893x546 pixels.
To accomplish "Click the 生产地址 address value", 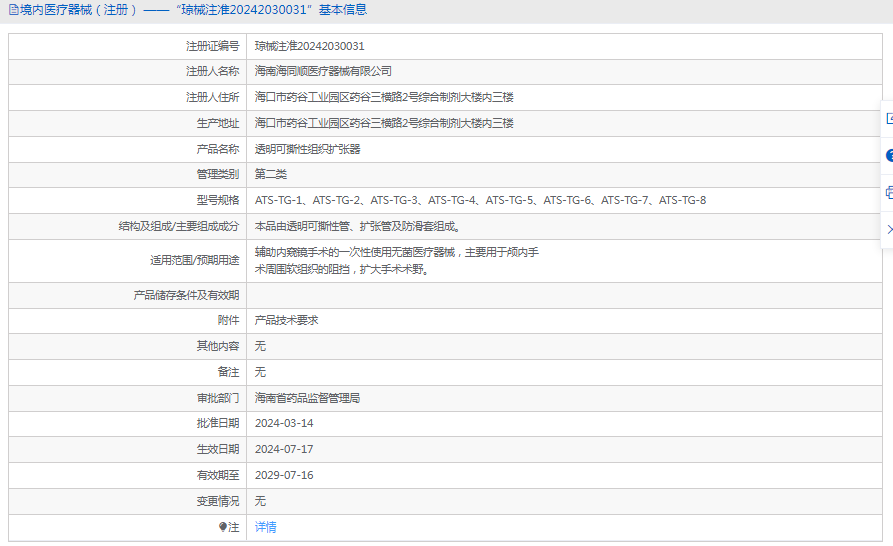I will point(384,123).
